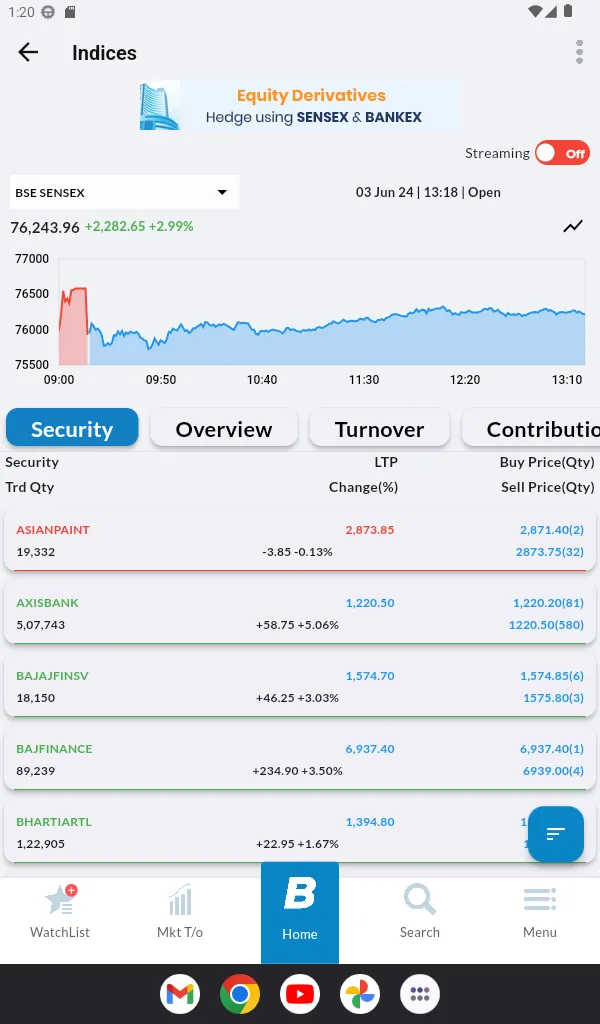
Task: Open the three-dot overflow menu
Action: [578, 52]
